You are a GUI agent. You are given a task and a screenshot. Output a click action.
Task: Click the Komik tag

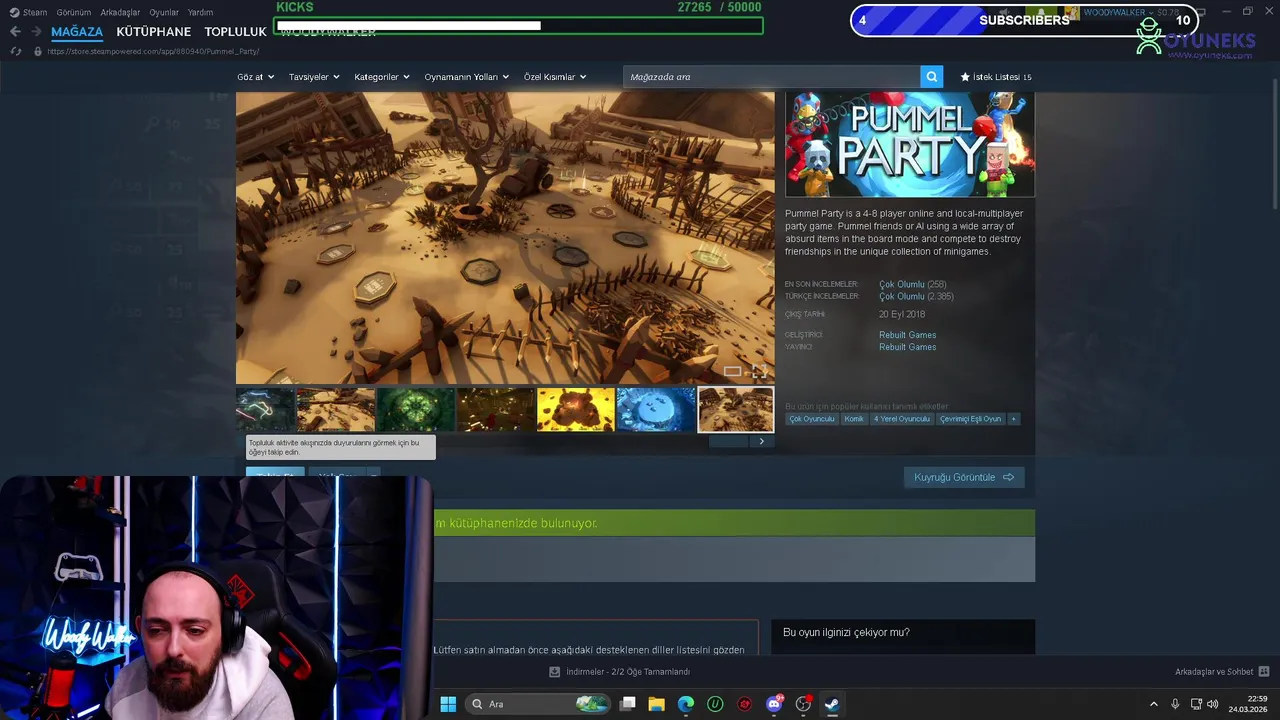pyautogui.click(x=854, y=419)
